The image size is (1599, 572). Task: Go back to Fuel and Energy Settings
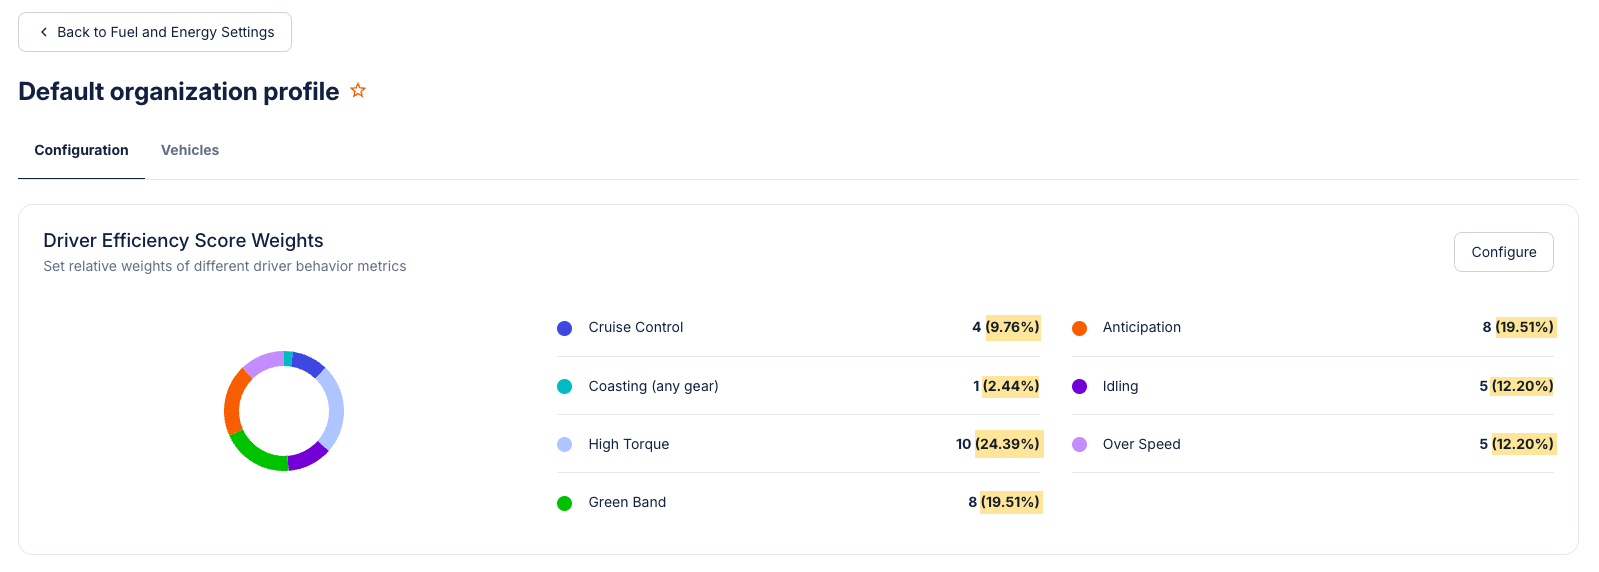coord(155,32)
